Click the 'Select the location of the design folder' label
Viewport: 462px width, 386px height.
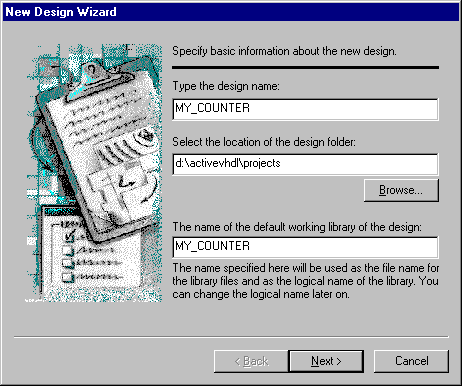(x=264, y=142)
